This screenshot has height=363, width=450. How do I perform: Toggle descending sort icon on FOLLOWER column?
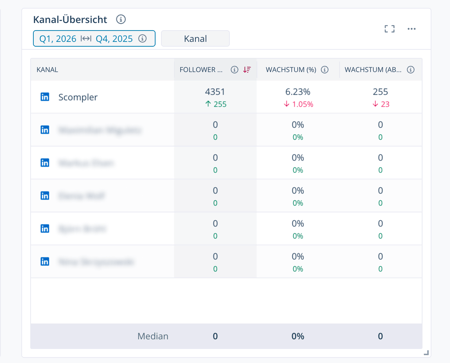[x=247, y=70]
